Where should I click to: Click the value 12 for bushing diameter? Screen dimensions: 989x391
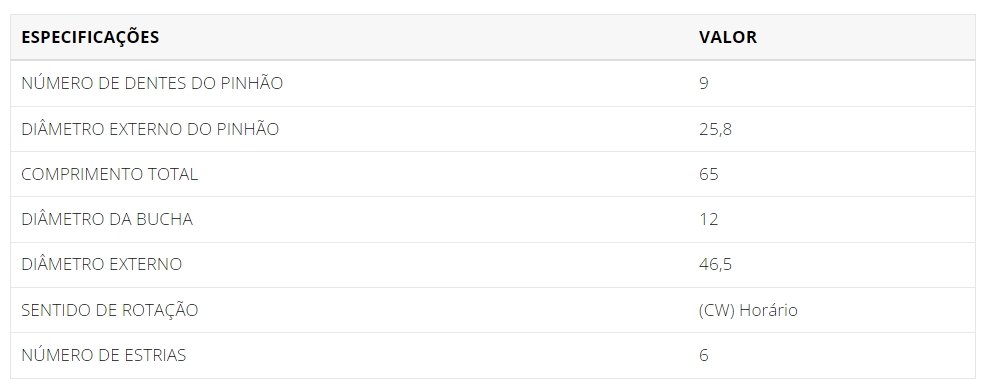pyautogui.click(x=709, y=219)
